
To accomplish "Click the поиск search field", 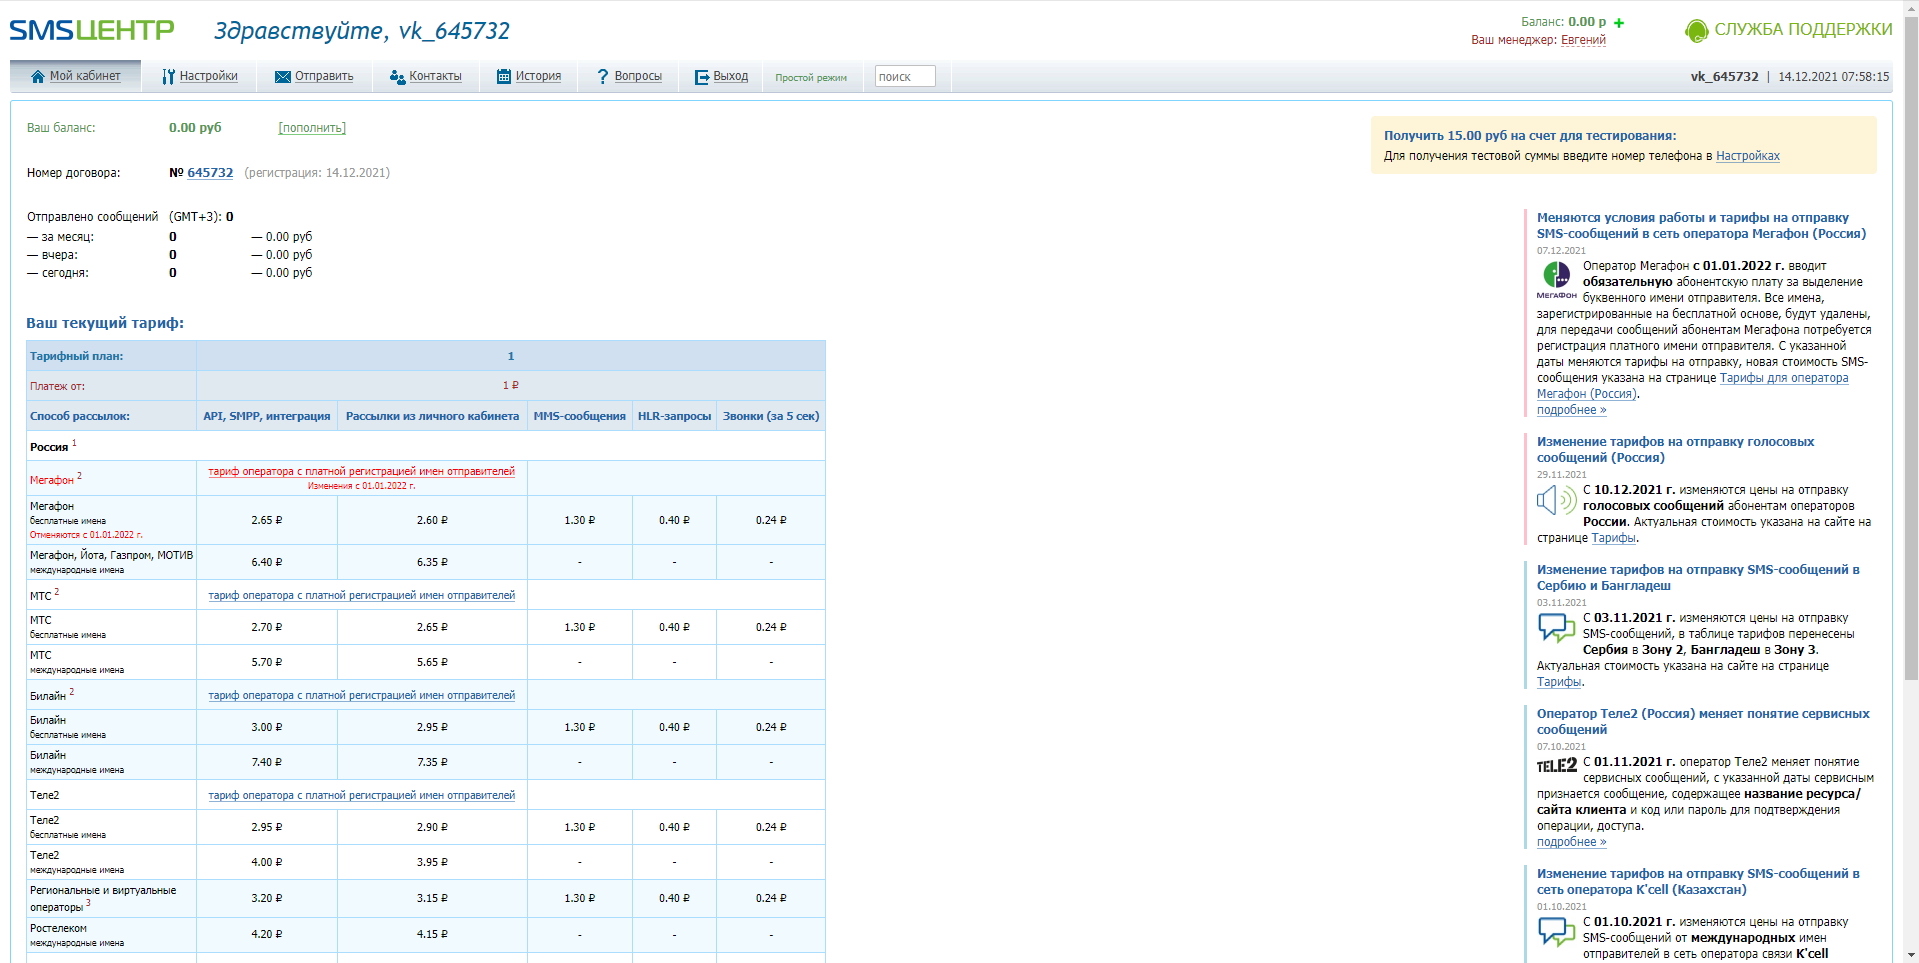I will 905,76.
